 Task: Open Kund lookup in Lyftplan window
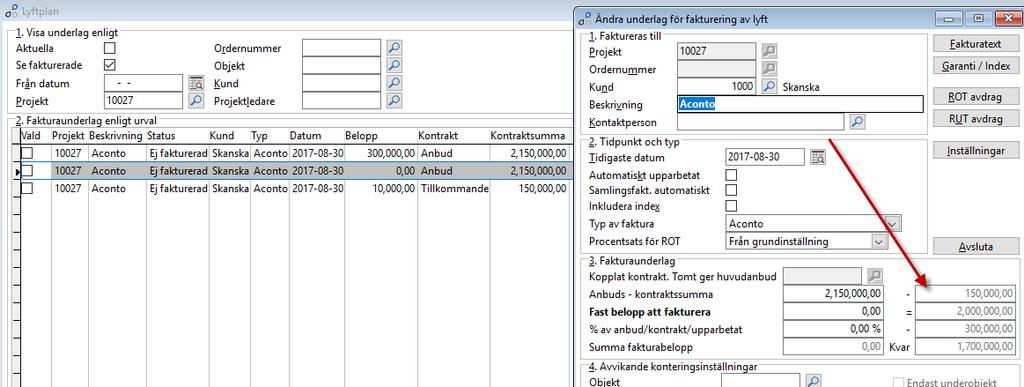click(x=394, y=83)
